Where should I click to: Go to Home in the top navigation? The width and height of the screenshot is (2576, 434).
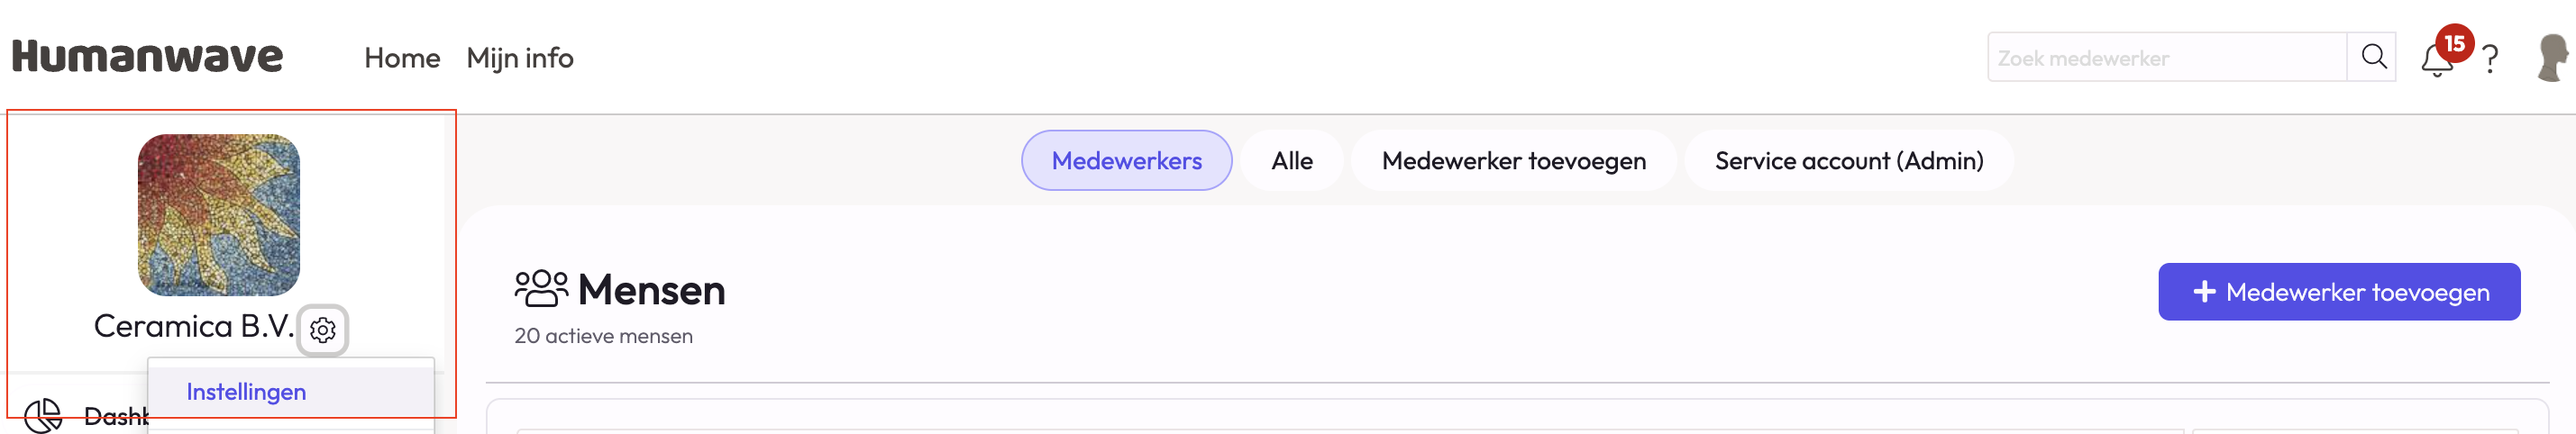(x=402, y=58)
